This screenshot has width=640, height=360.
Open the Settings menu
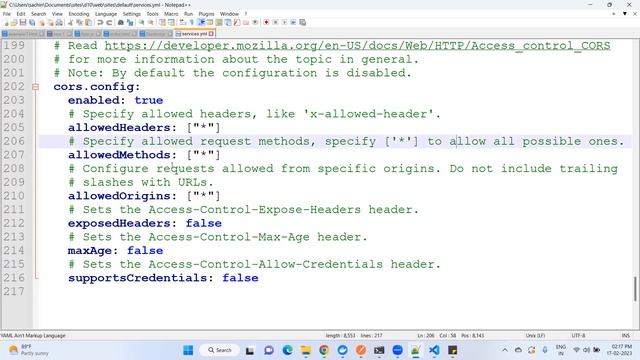[131, 14]
